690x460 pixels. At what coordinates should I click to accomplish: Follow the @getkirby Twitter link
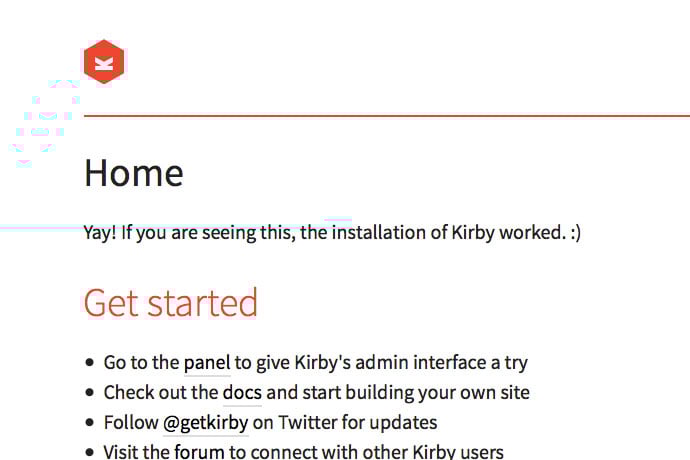point(206,423)
